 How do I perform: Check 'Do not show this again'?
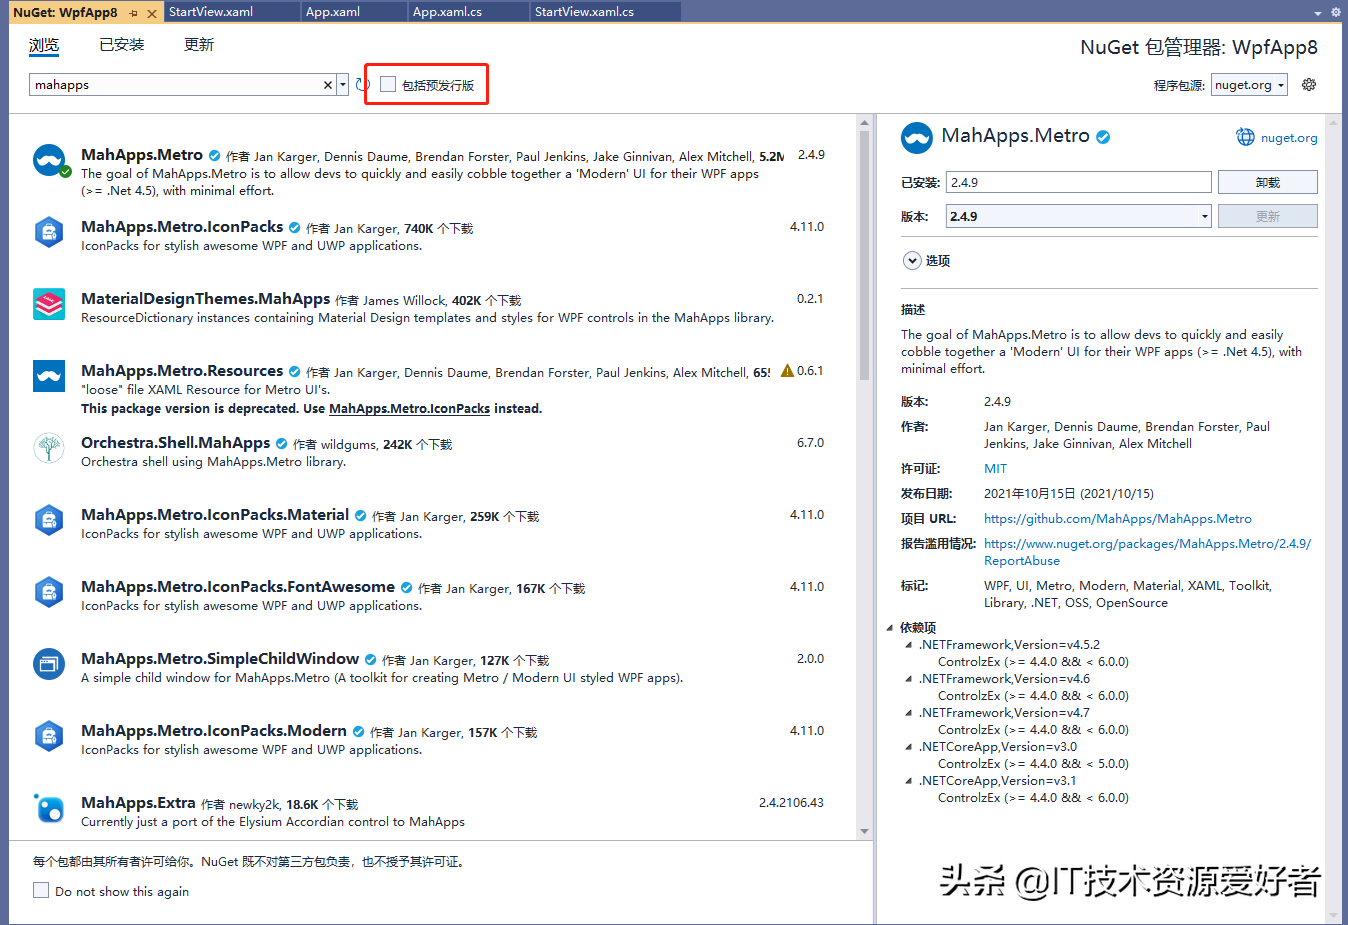click(x=41, y=890)
